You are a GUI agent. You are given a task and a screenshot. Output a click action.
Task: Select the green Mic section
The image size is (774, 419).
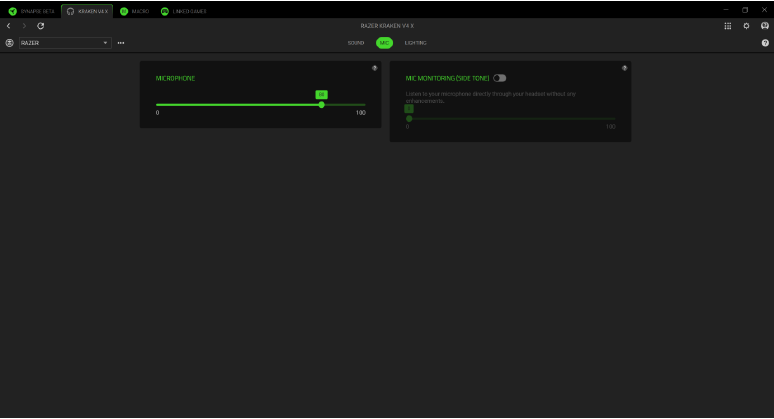pos(384,43)
